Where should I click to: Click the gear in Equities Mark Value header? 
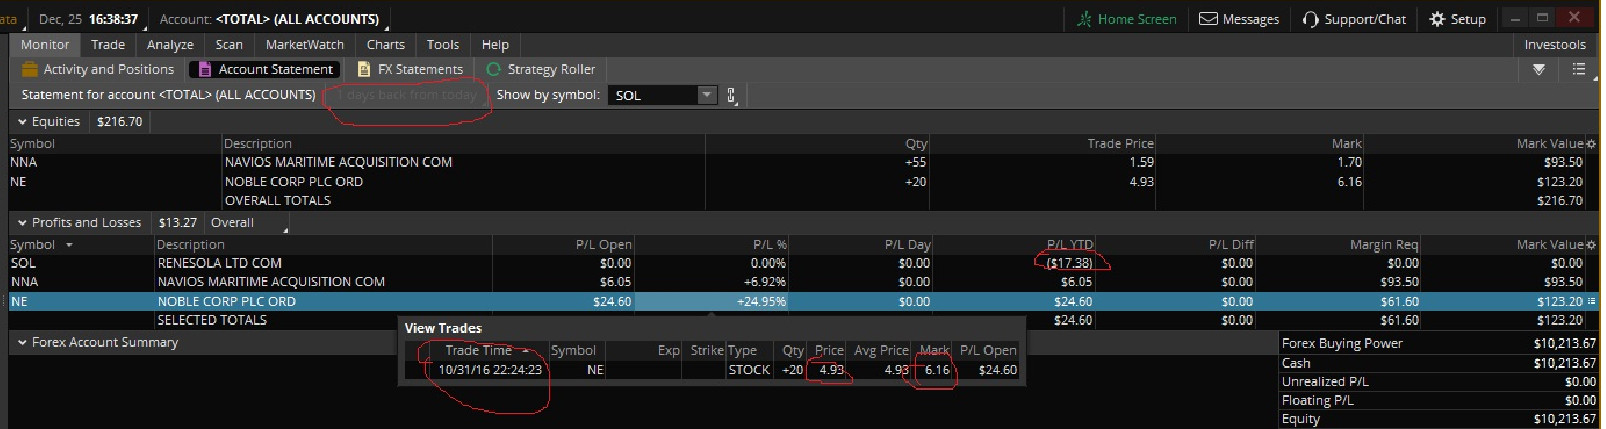tap(1591, 144)
